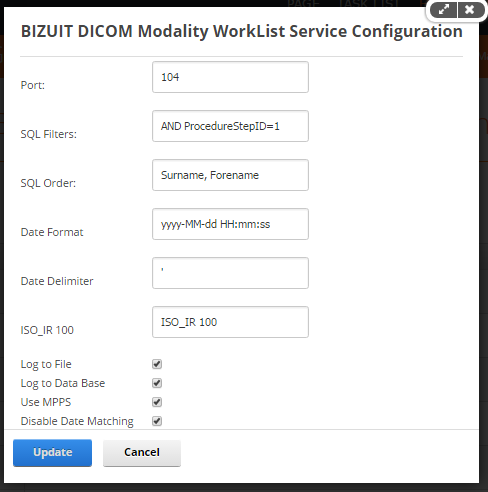Click the dialog title heading text
This screenshot has height=492, width=488.
coord(242,31)
